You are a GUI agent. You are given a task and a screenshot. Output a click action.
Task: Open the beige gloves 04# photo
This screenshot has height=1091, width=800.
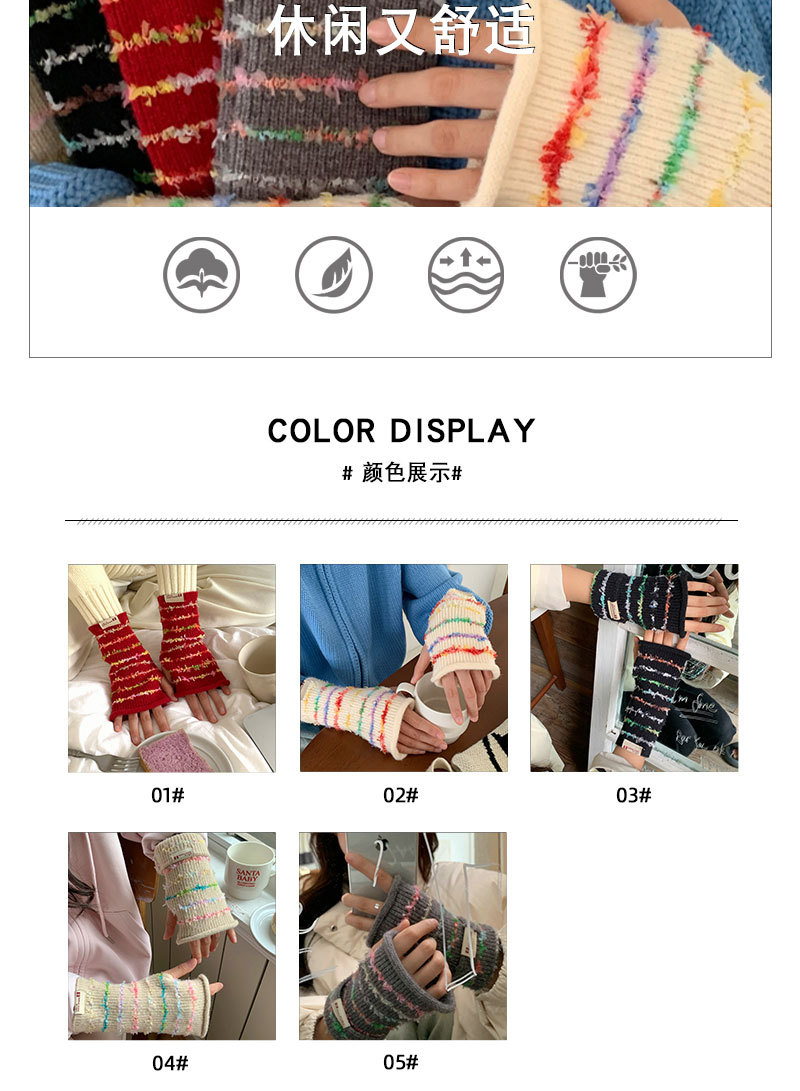pos(172,936)
